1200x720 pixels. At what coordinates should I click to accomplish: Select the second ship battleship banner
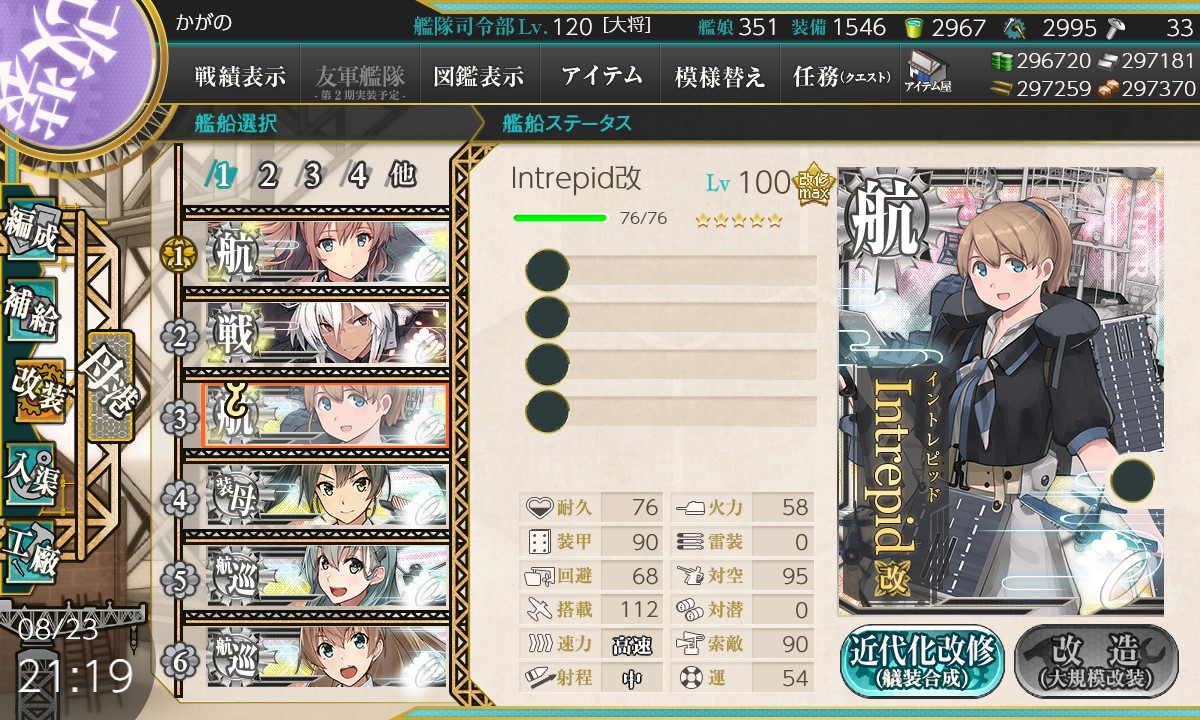coord(327,334)
